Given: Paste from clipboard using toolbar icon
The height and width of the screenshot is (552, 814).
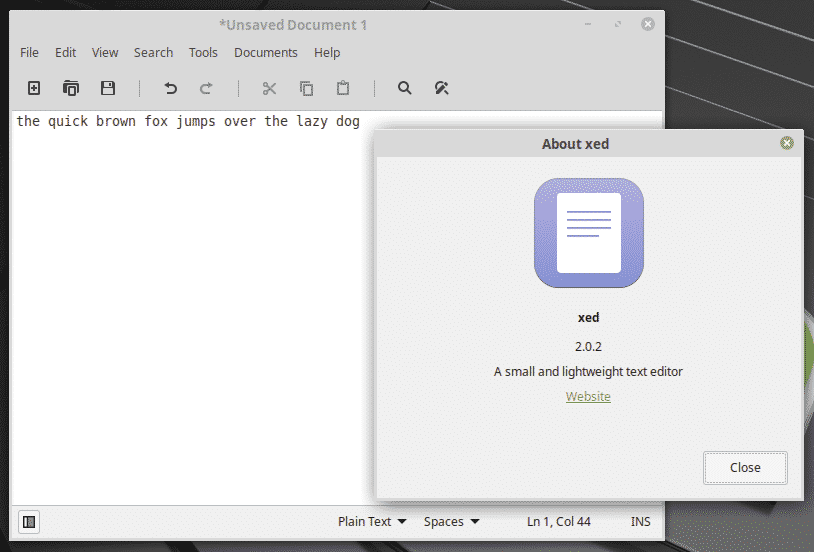Looking at the screenshot, I should point(343,88).
